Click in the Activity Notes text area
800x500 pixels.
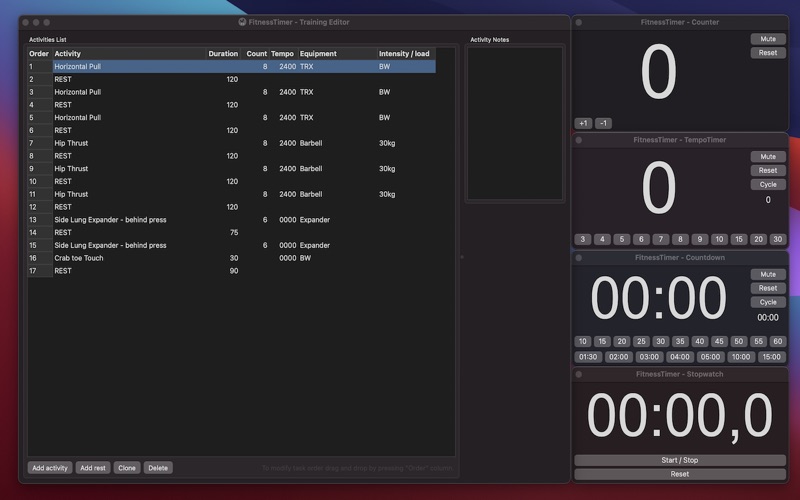515,123
